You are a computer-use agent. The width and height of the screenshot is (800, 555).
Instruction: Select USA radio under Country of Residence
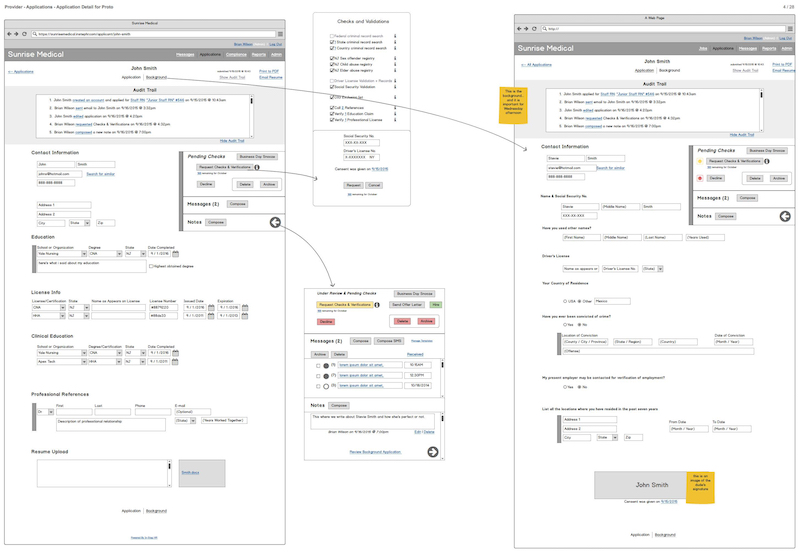coord(565,301)
